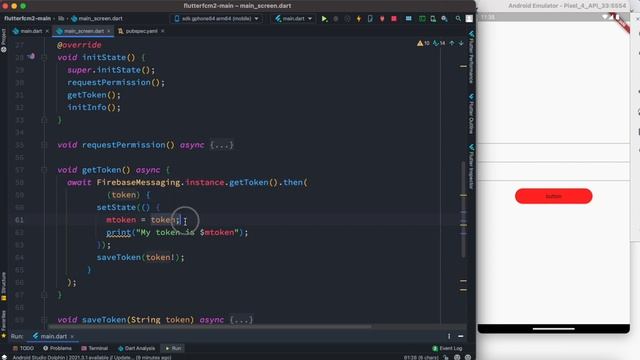The width and height of the screenshot is (640, 360).
Task: Close the pubspec.yaml editor tab
Action: pyautogui.click(x=162, y=31)
